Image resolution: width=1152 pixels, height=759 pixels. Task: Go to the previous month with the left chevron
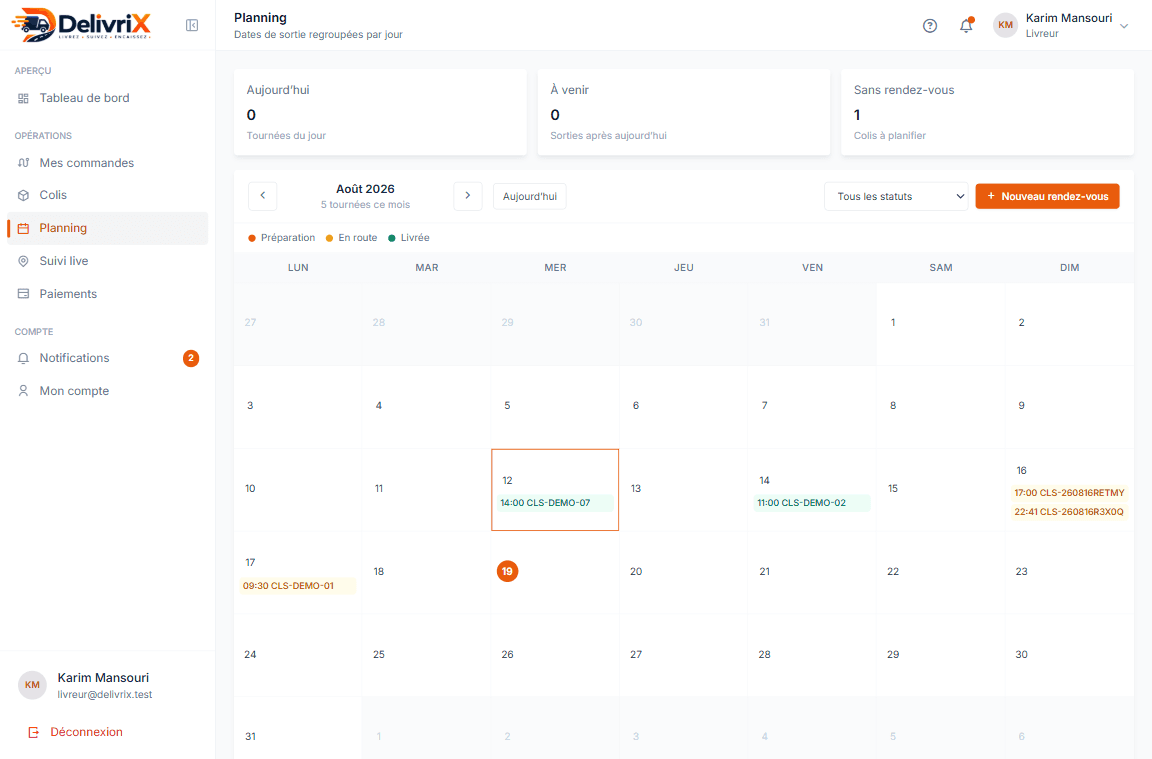(262, 196)
